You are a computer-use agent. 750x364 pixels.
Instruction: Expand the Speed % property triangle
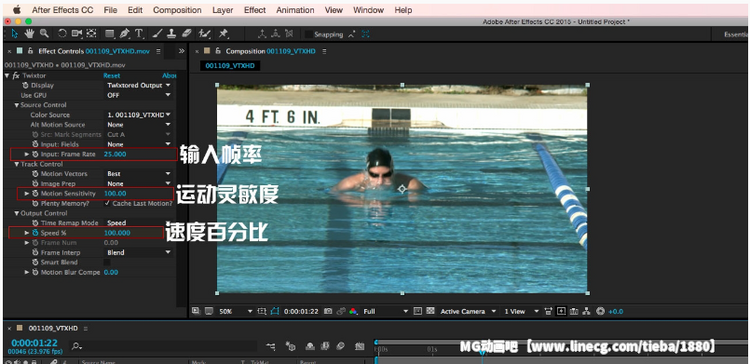coord(27,233)
